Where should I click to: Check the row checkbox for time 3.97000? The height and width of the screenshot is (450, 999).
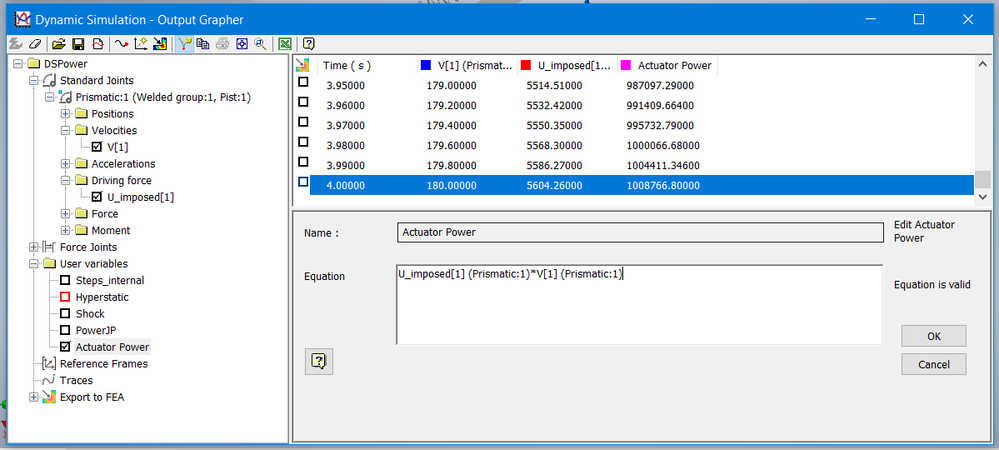(303, 122)
